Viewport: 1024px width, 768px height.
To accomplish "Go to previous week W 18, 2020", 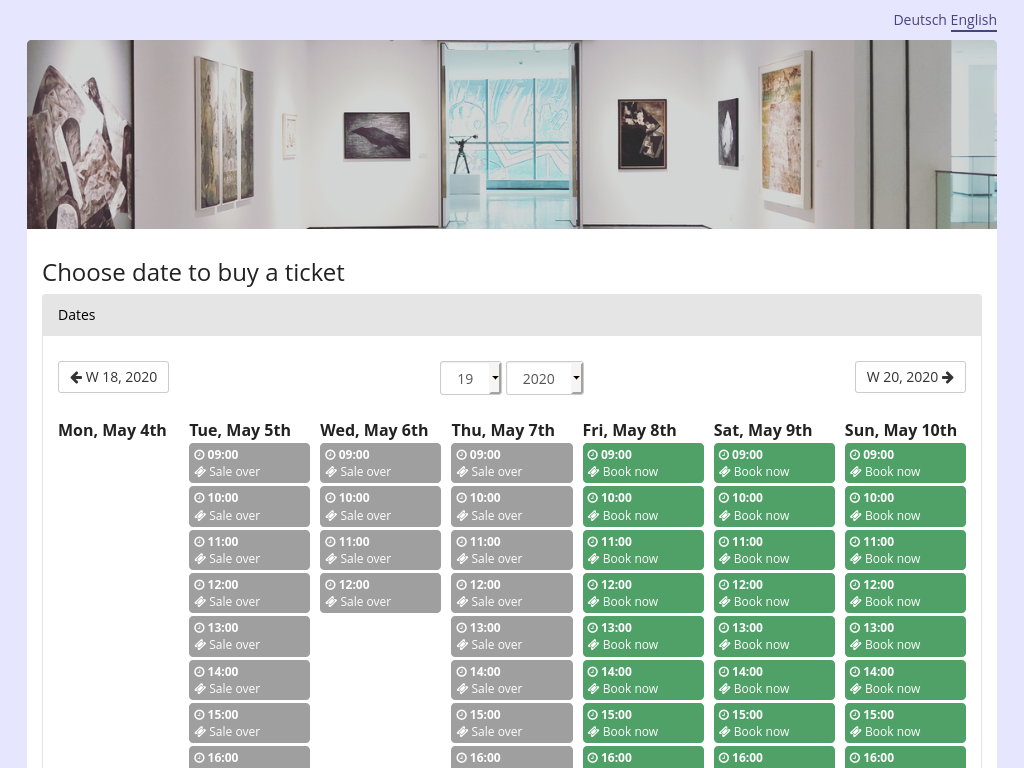I will [113, 377].
